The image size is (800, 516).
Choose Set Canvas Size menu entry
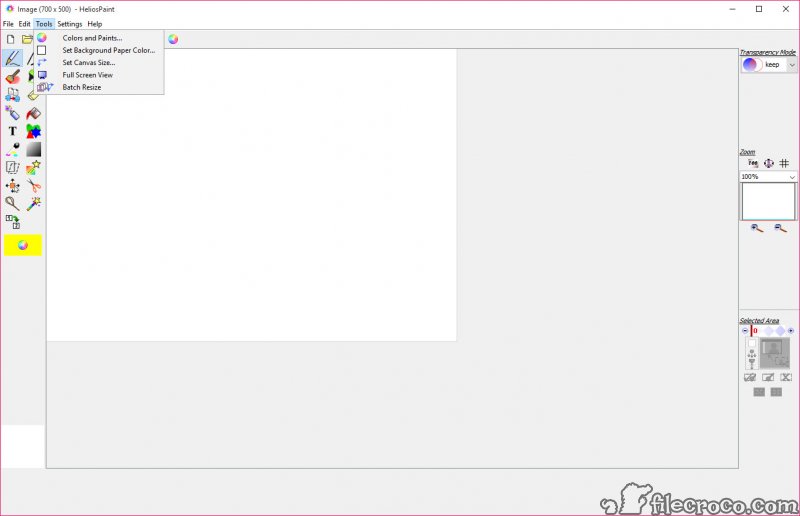(99, 62)
